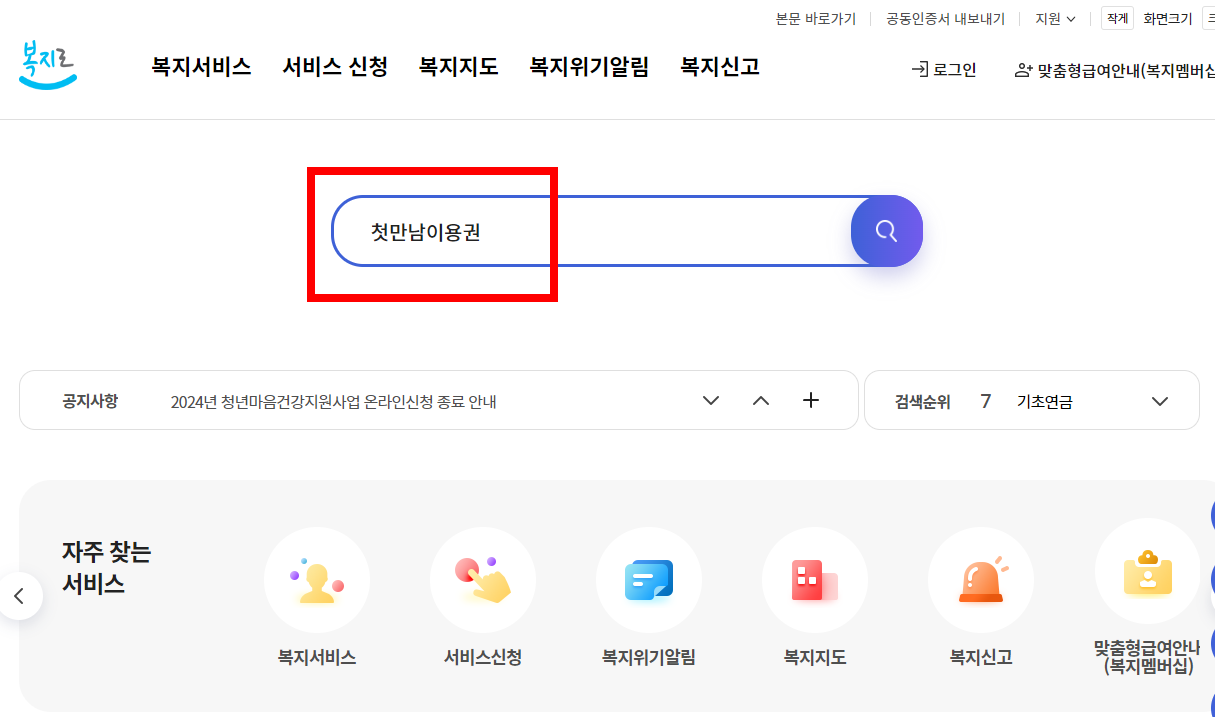Open the 맞춤형급여안내 badge icon

pyautogui.click(x=1147, y=572)
